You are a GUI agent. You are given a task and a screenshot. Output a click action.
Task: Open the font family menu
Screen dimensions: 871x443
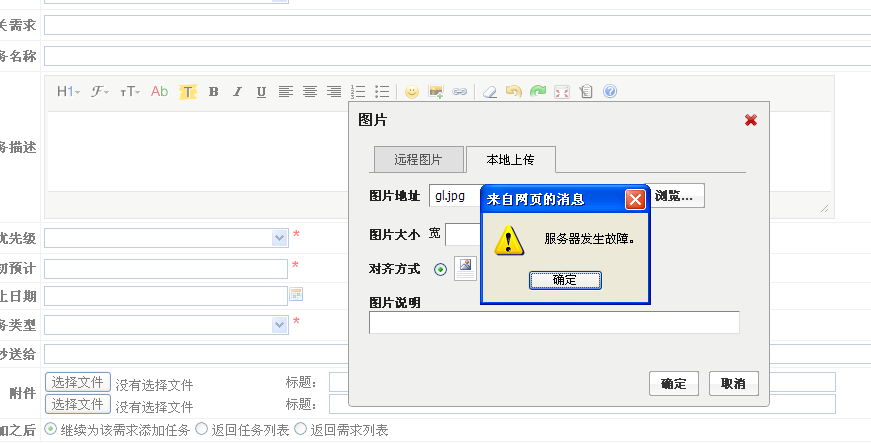coord(99,92)
